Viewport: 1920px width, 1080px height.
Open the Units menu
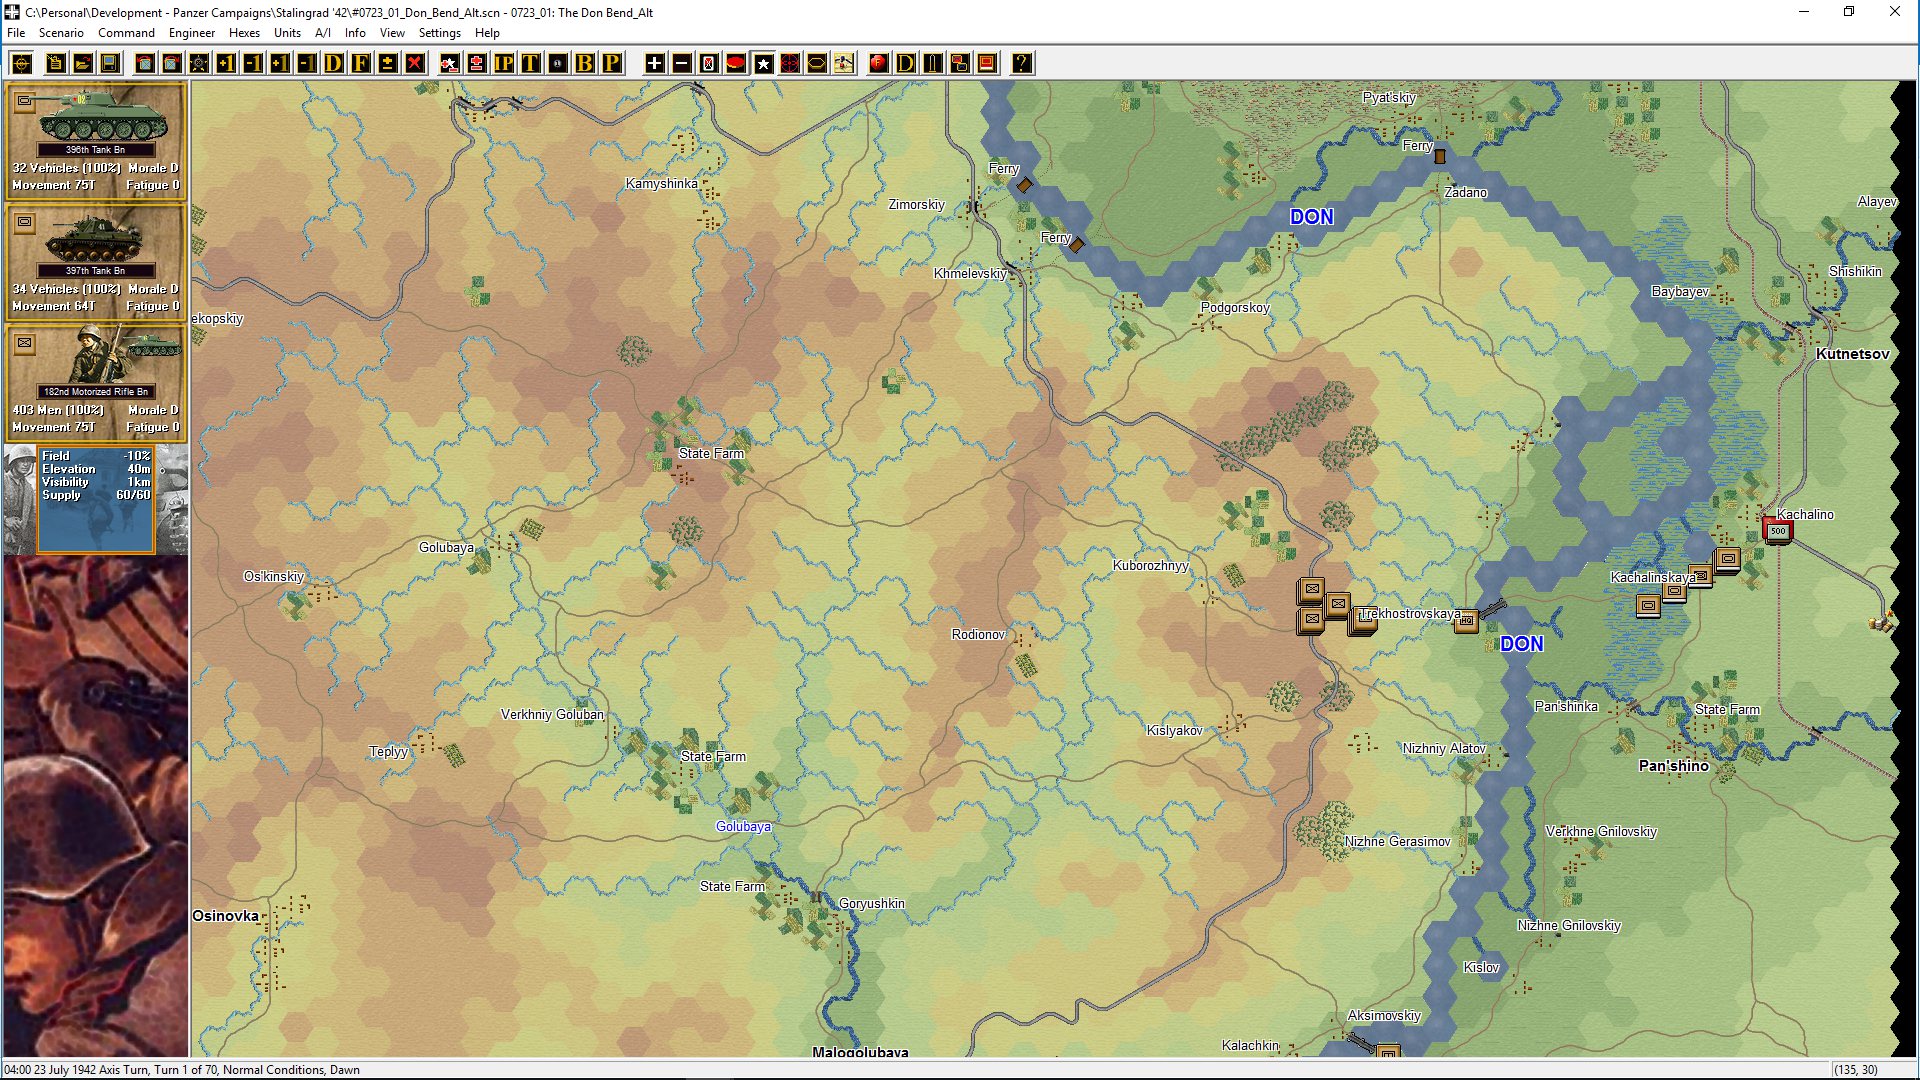tap(287, 33)
